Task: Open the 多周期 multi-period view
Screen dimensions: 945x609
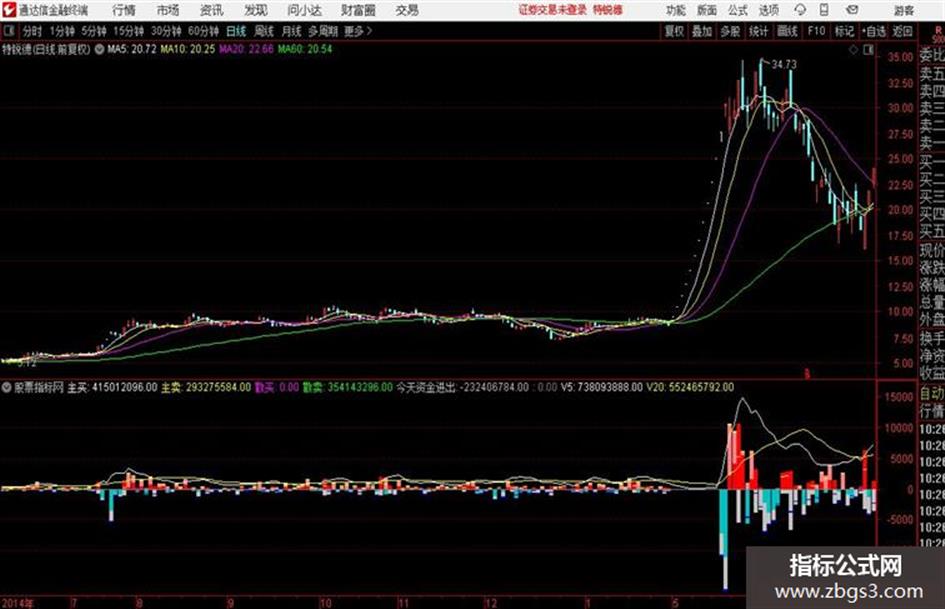Action: 323,31
